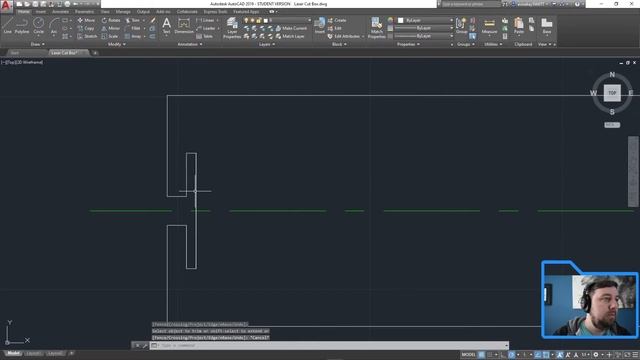640x360 pixels.
Task: Expand the Layers panel
Action: coord(267,44)
